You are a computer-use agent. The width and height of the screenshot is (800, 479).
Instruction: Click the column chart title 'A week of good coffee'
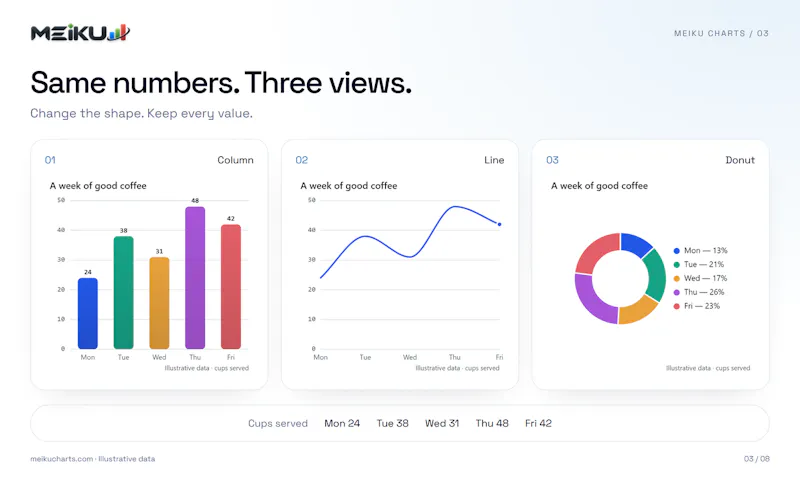point(98,186)
